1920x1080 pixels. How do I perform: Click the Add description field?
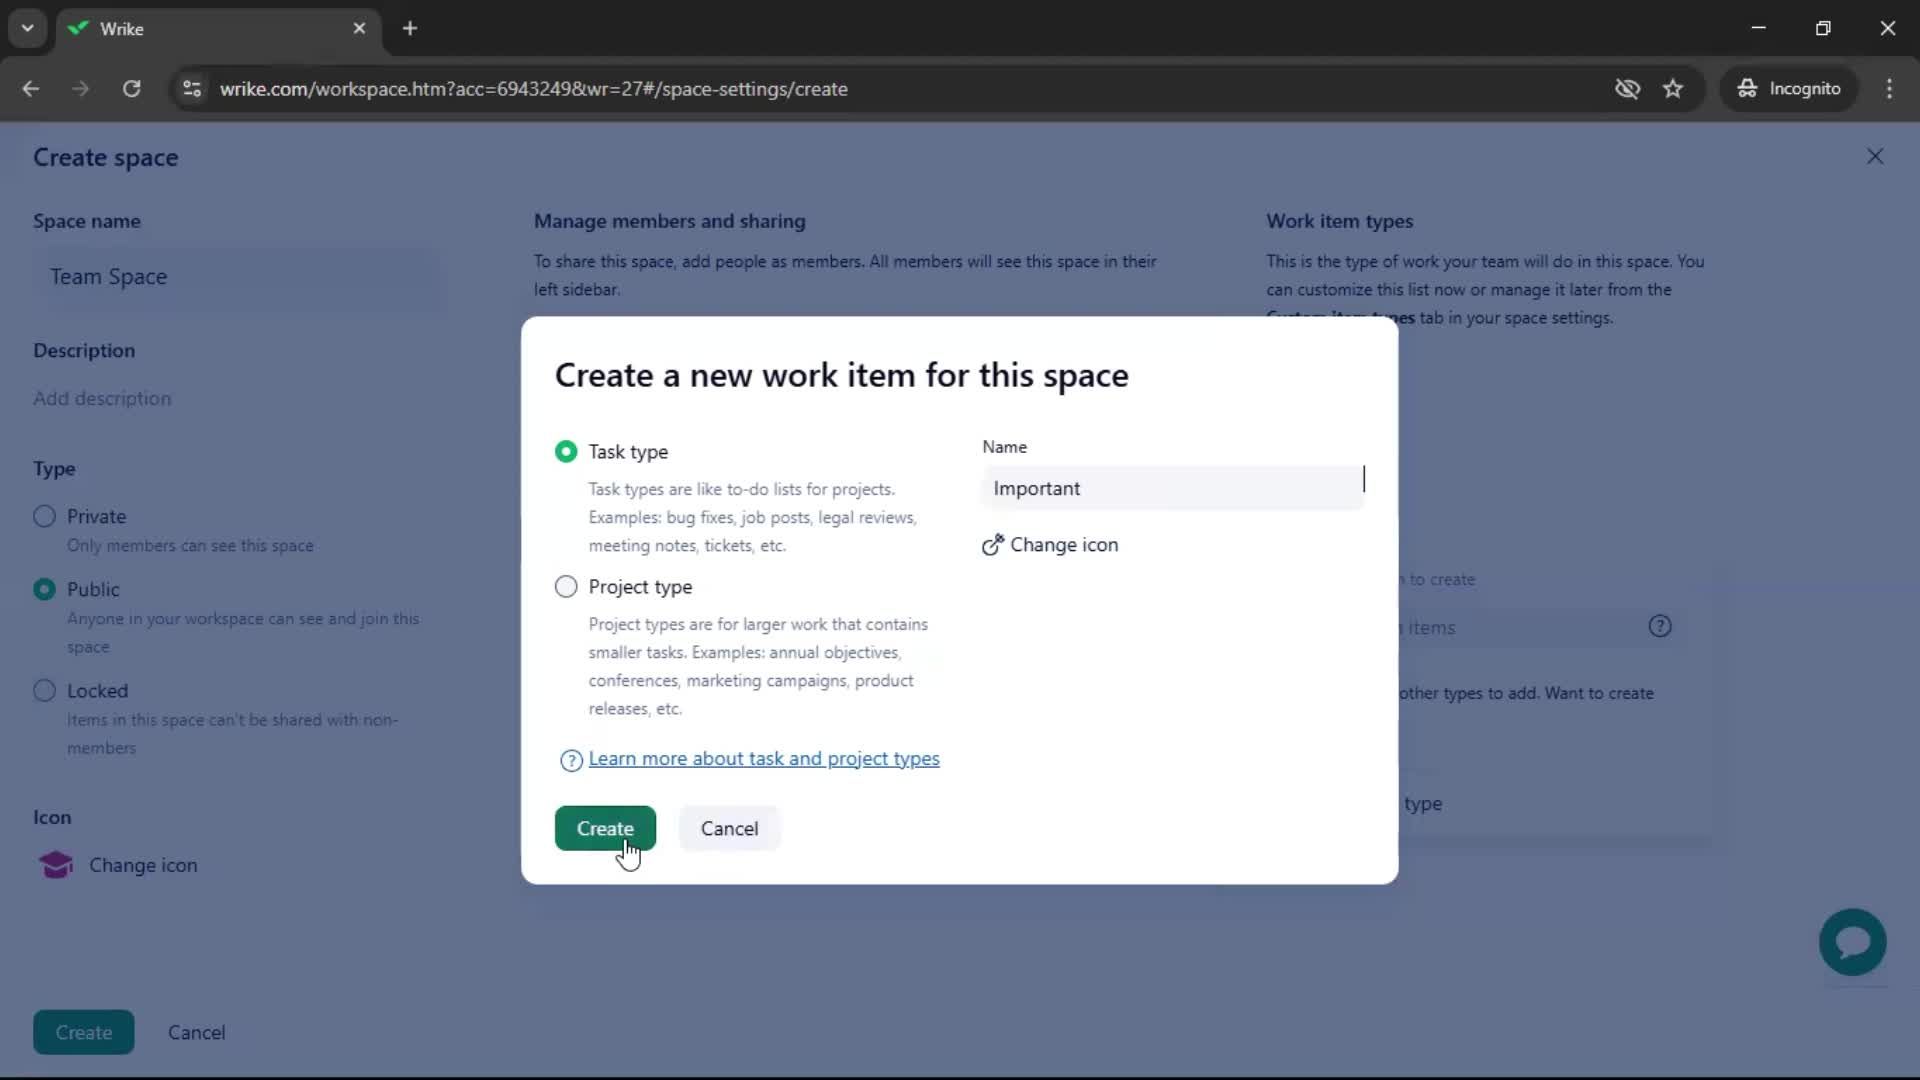pos(102,398)
